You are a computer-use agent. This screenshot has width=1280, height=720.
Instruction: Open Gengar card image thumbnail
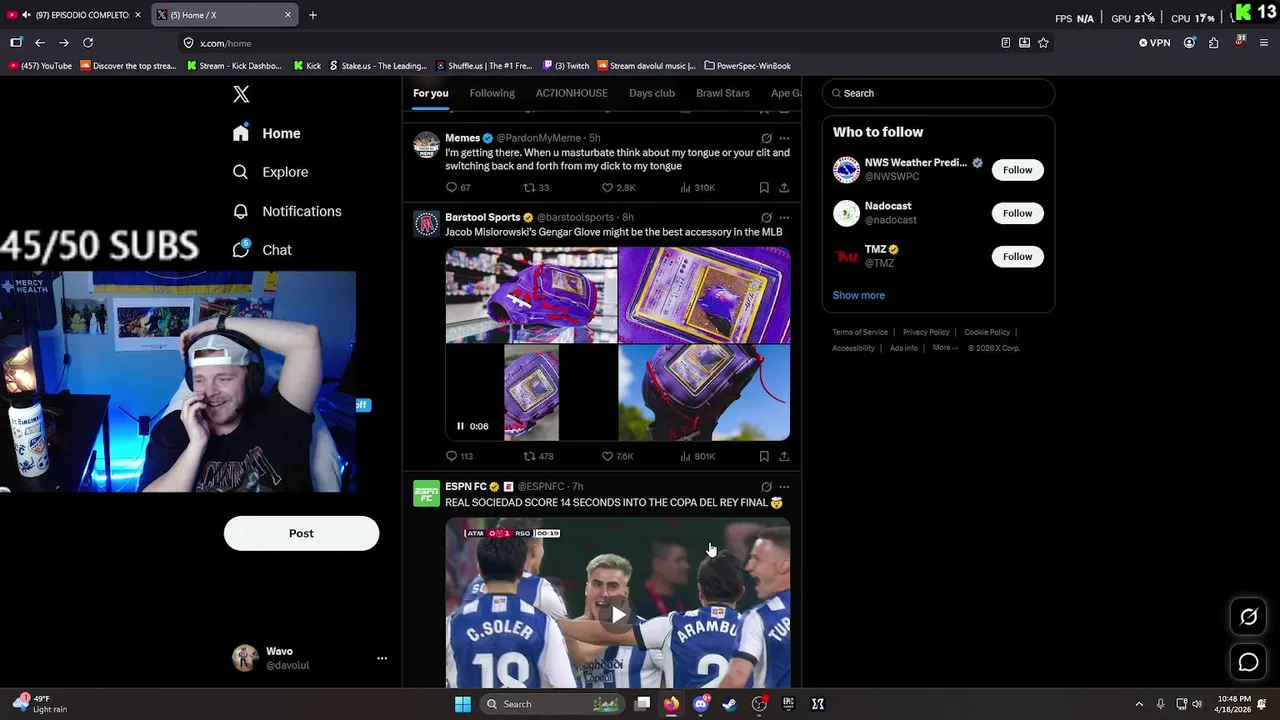click(704, 295)
